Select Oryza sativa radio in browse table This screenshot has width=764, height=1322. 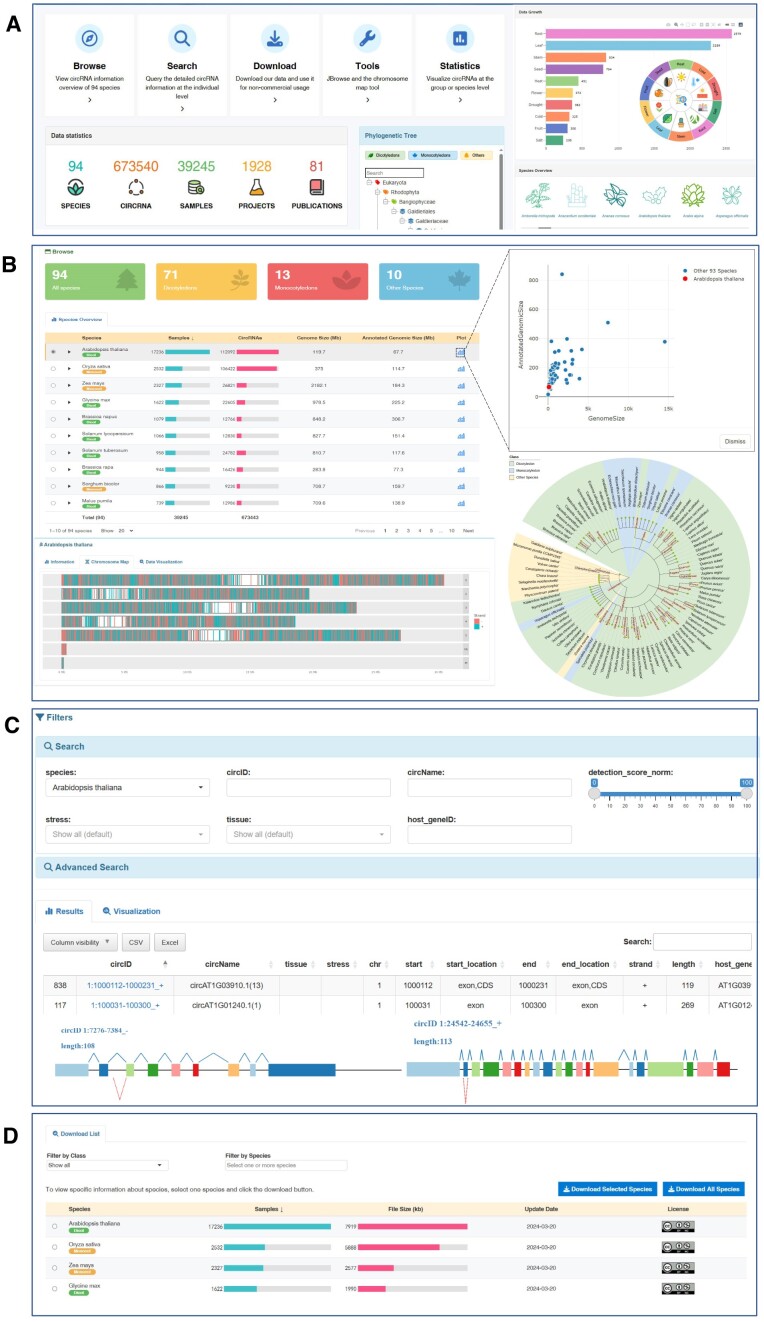pos(52,367)
